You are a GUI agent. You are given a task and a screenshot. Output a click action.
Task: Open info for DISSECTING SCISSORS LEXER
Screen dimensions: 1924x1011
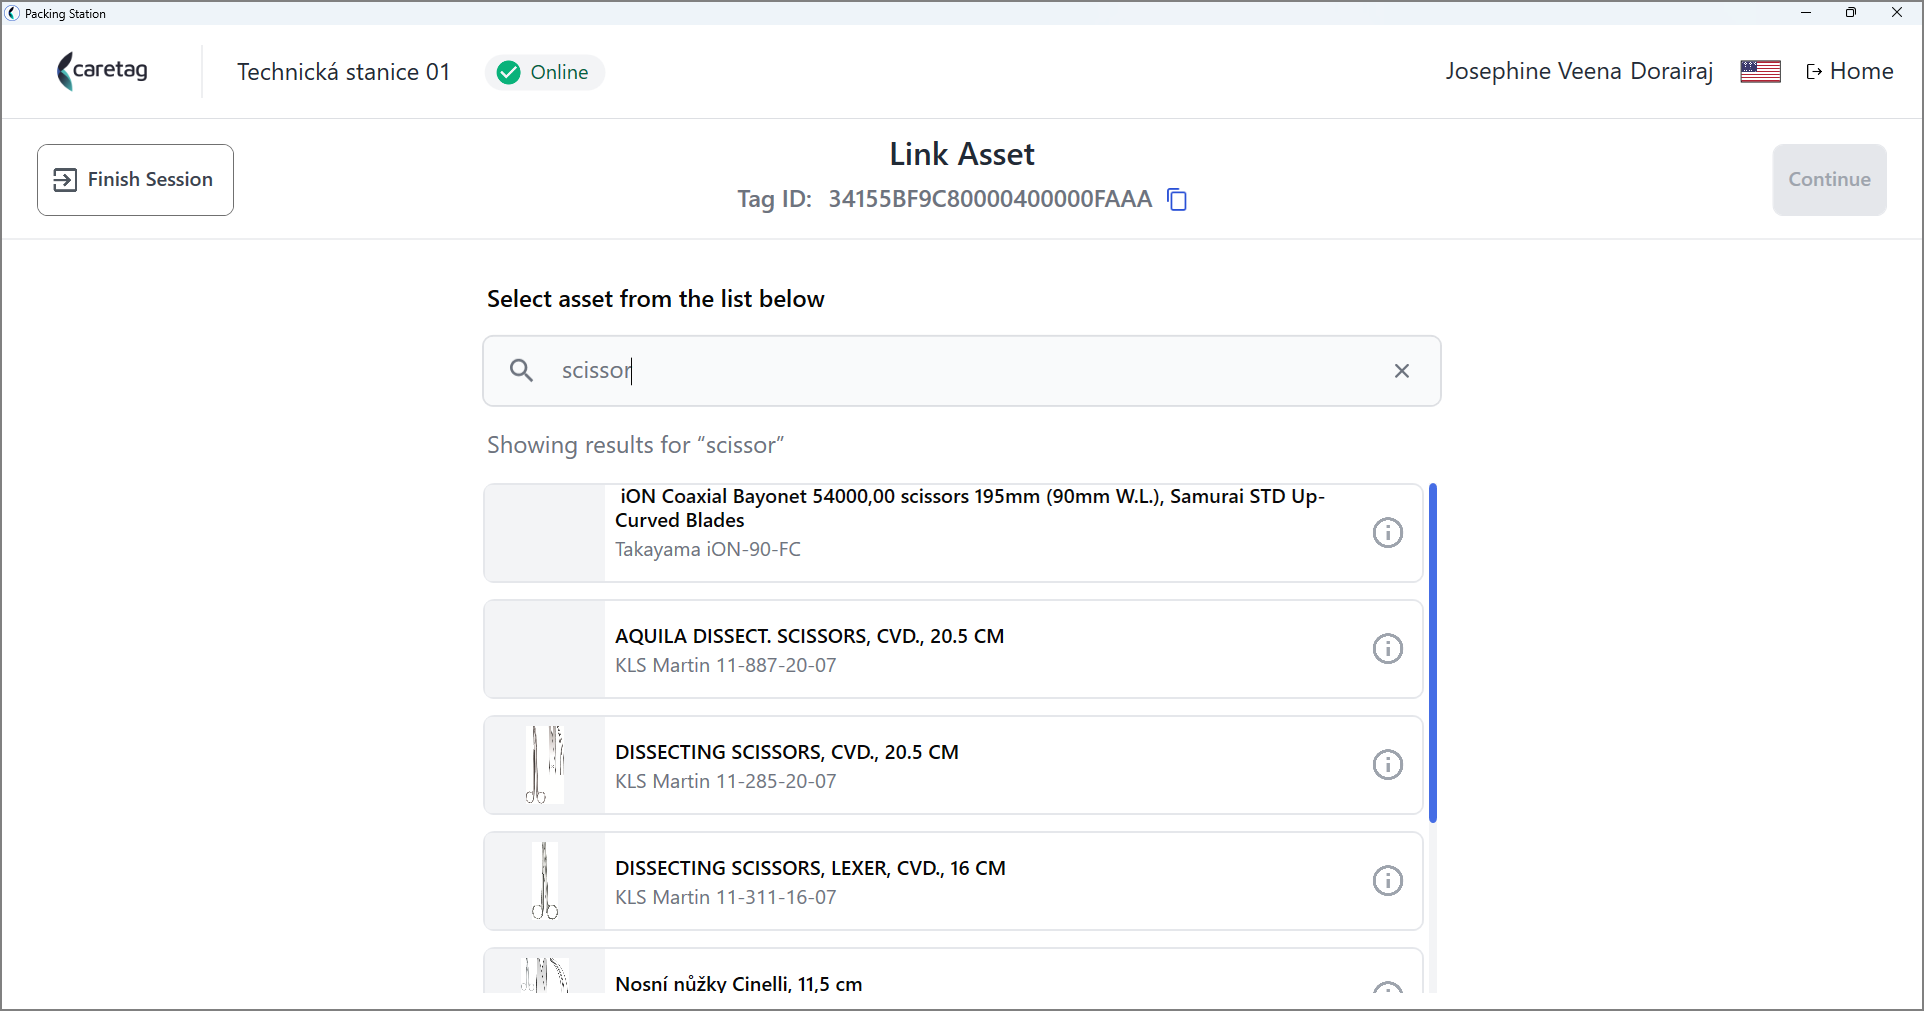coord(1387,881)
